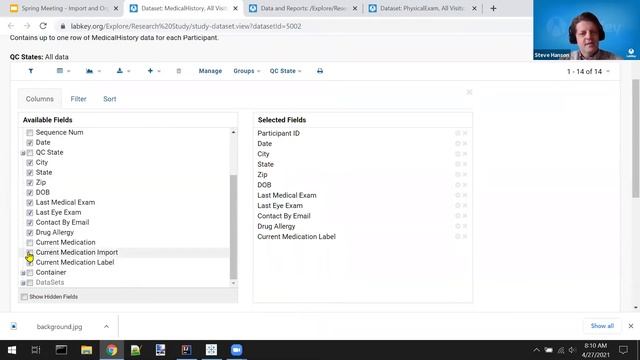
Task: Open the Windows Start menu
Action: [12, 350]
